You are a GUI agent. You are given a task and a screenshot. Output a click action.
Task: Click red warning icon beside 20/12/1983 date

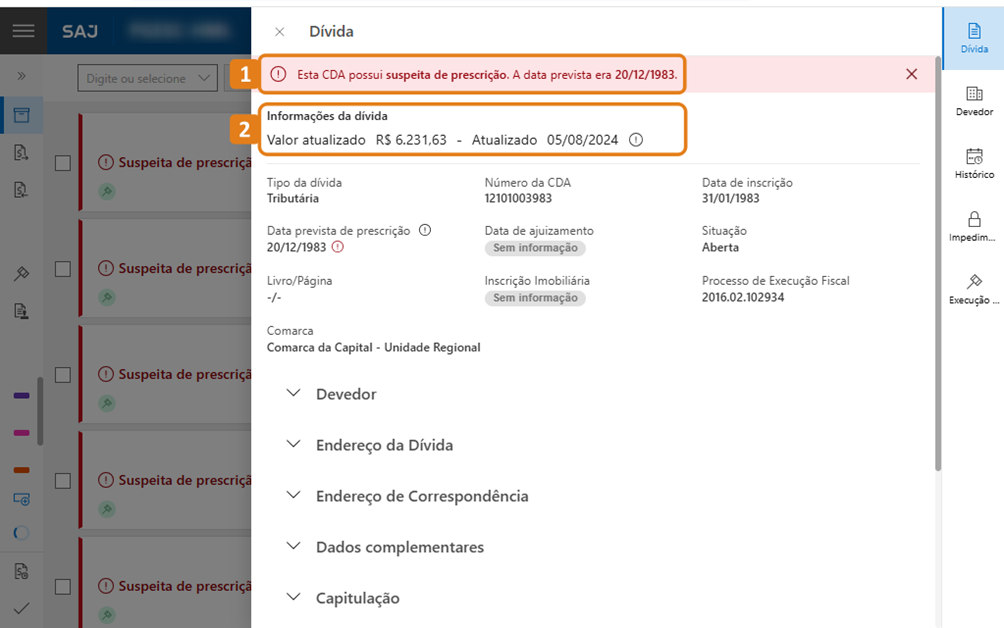coord(337,247)
